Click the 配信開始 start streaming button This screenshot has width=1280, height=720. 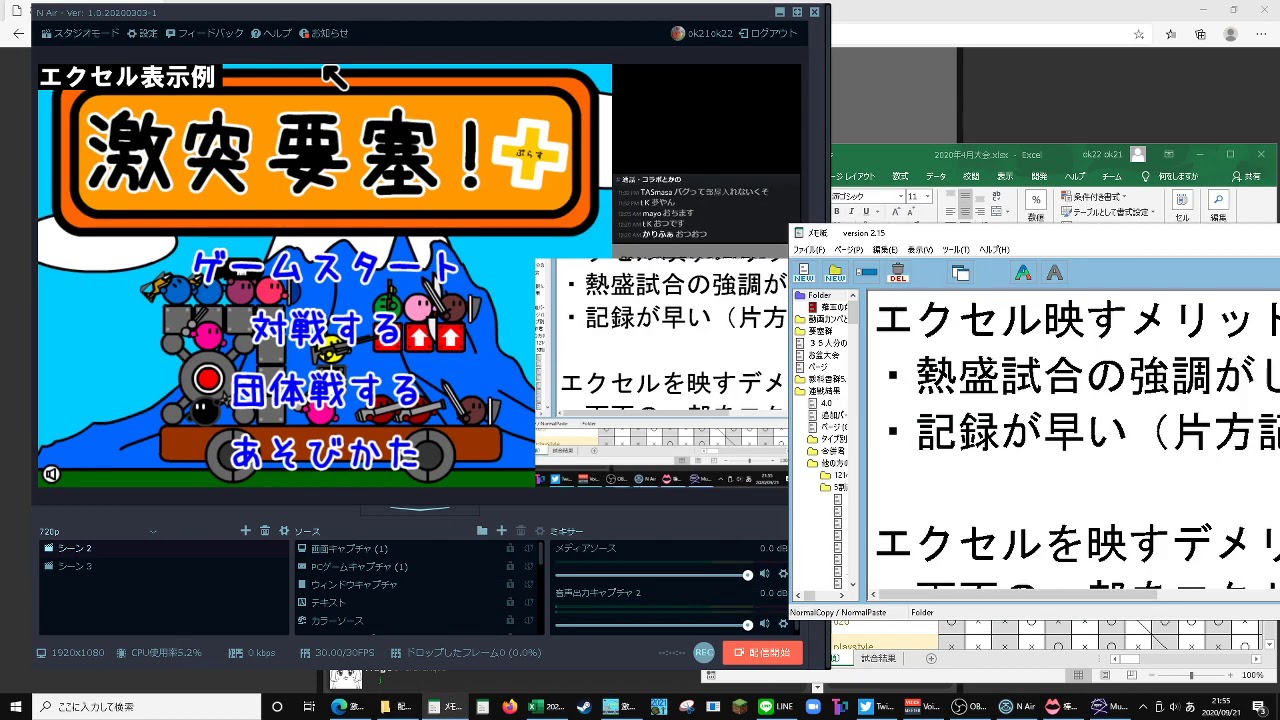coord(762,652)
